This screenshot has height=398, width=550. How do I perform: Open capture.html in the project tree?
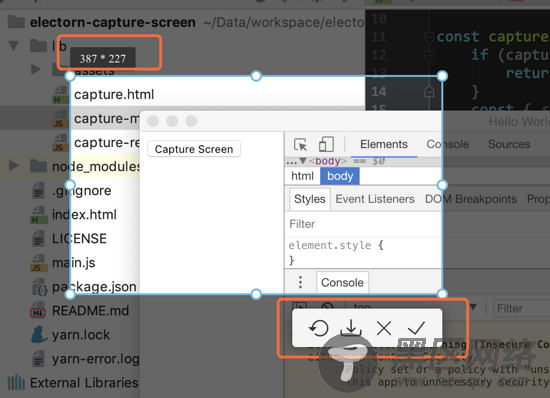114,94
